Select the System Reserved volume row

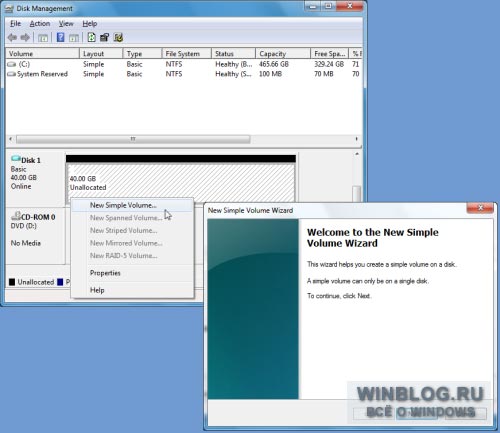(184, 74)
